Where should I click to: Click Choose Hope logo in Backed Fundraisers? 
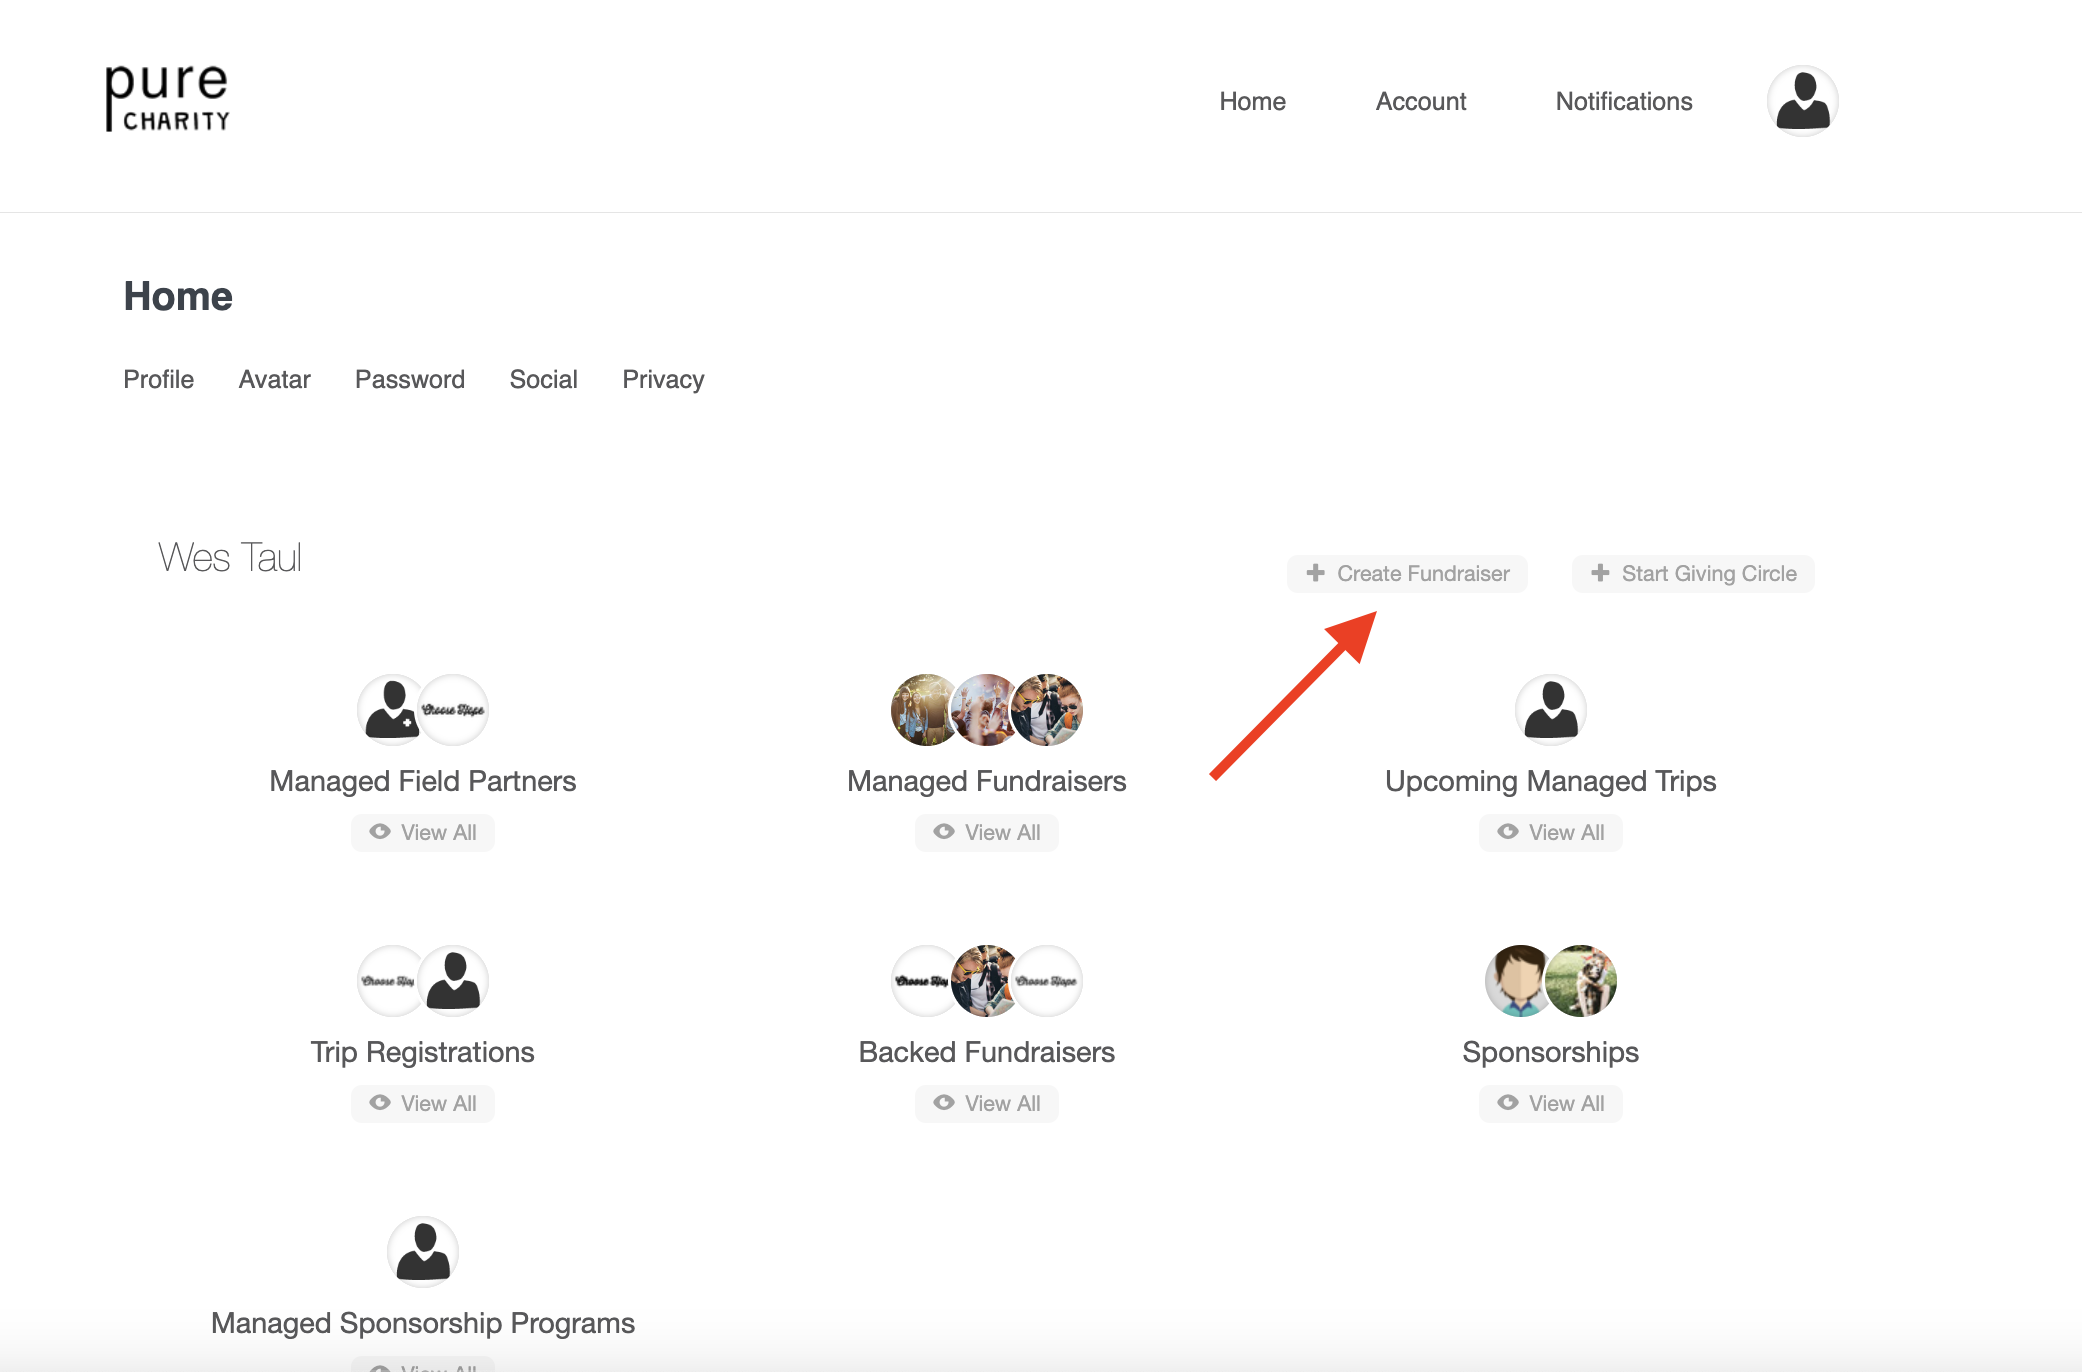pos(1047,981)
